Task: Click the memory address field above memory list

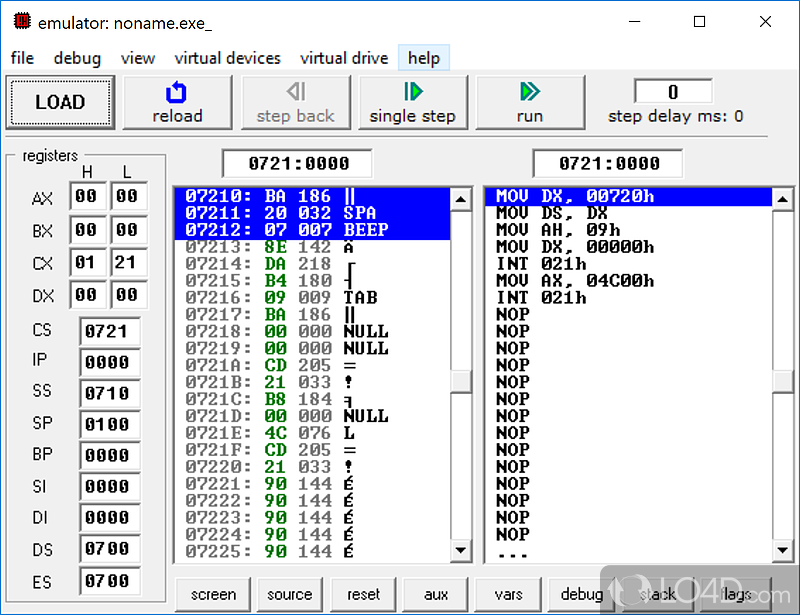Action: pos(298,163)
